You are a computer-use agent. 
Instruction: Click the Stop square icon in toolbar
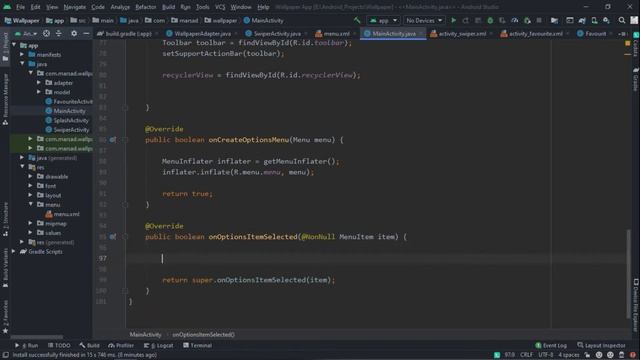(539, 20)
